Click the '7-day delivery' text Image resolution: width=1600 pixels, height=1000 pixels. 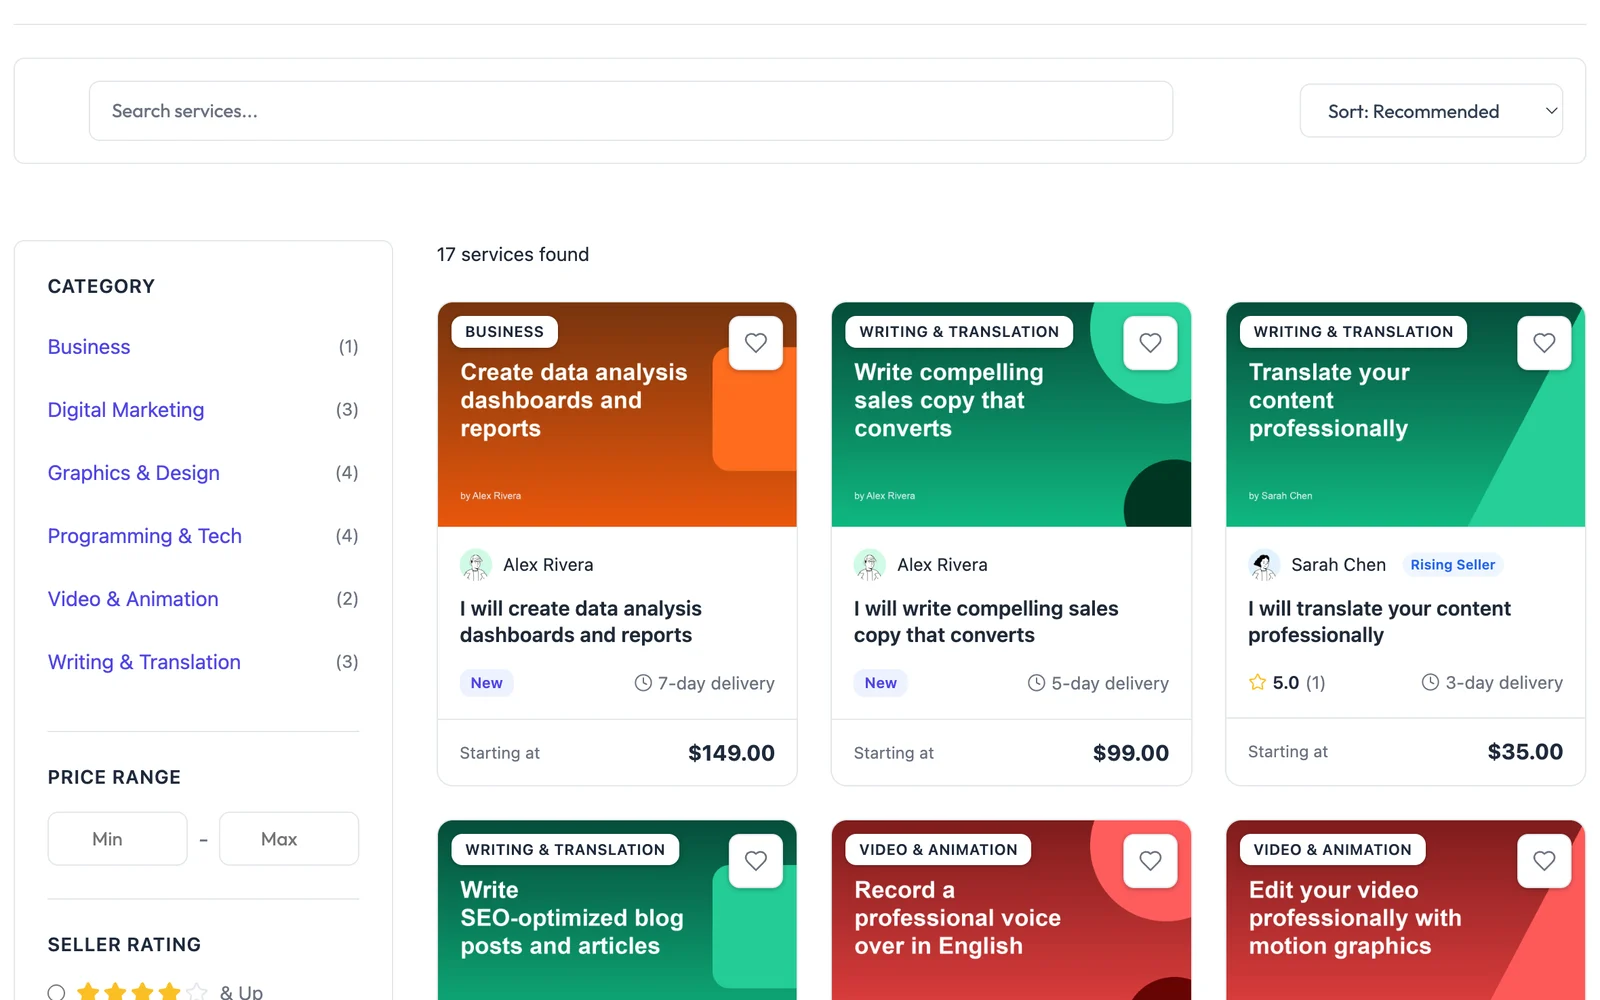pos(716,683)
